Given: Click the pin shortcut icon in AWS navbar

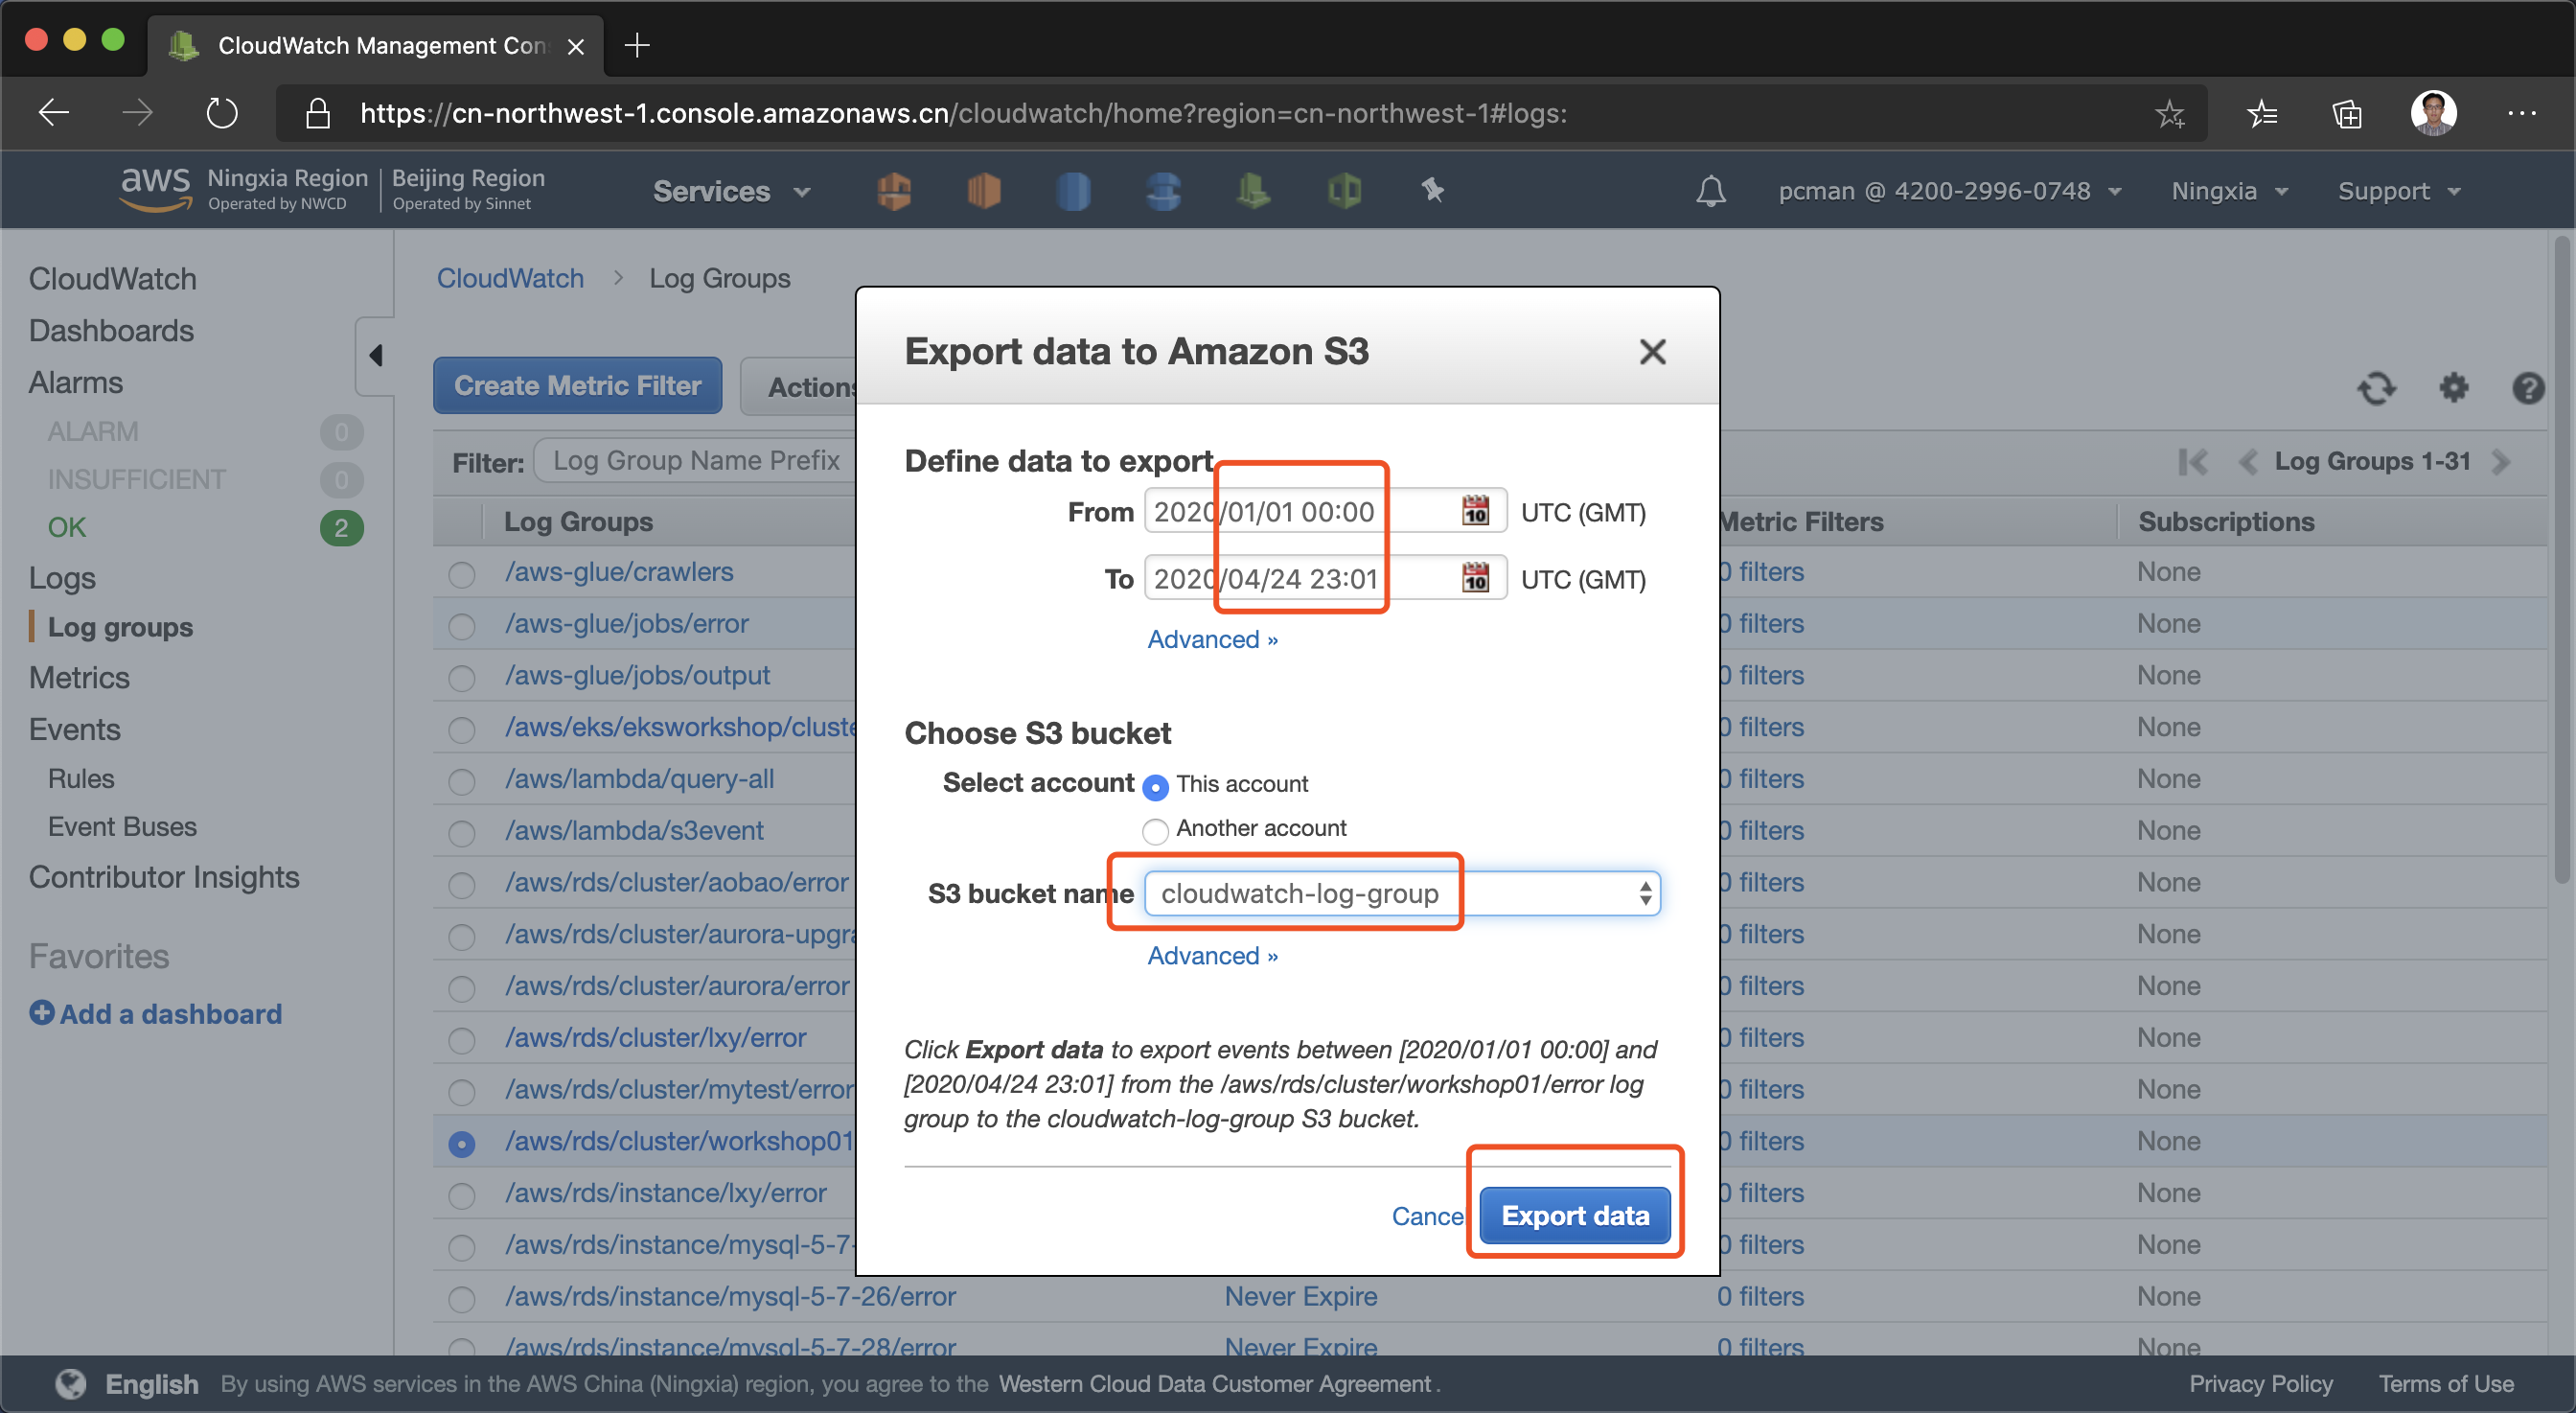Looking at the screenshot, I should click(x=1432, y=190).
